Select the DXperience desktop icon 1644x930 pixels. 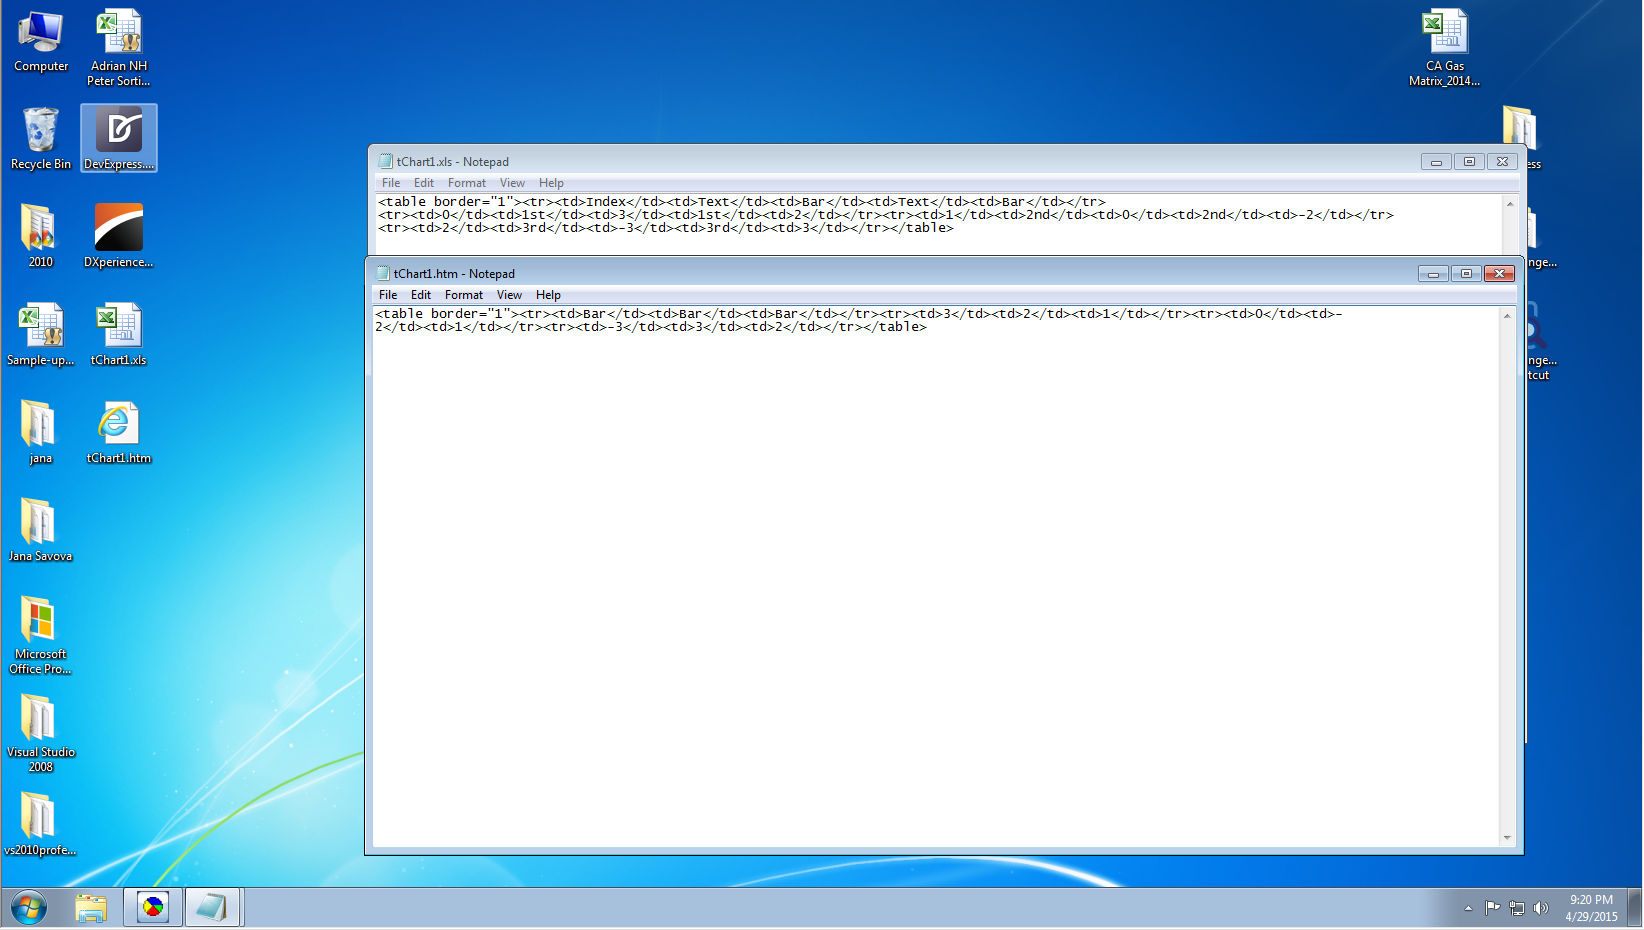click(118, 236)
